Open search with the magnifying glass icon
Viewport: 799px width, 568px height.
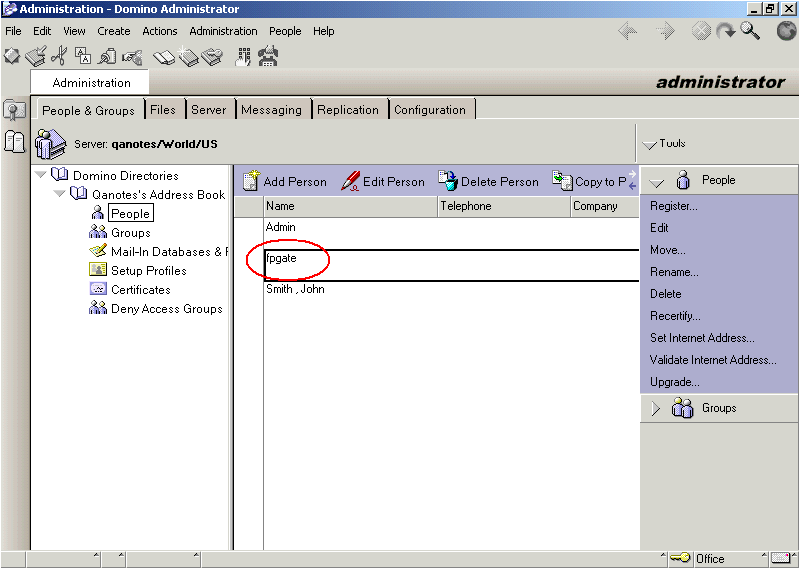[750, 31]
